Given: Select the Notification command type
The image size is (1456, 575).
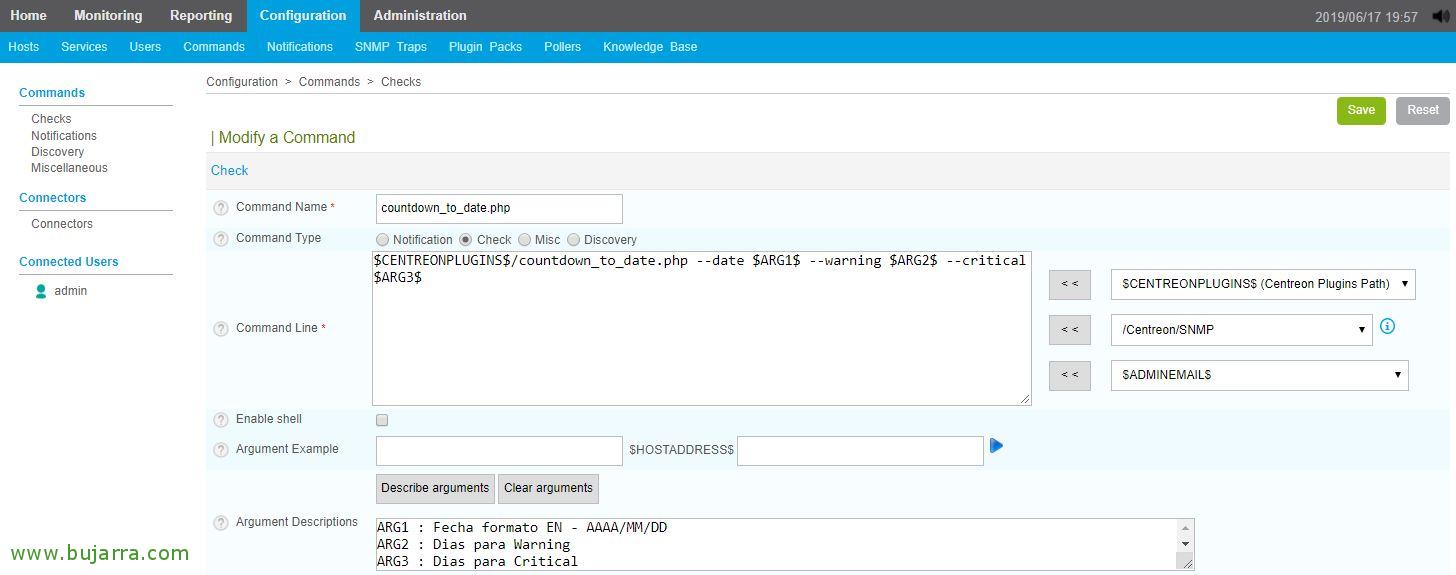Looking at the screenshot, I should [x=382, y=240].
